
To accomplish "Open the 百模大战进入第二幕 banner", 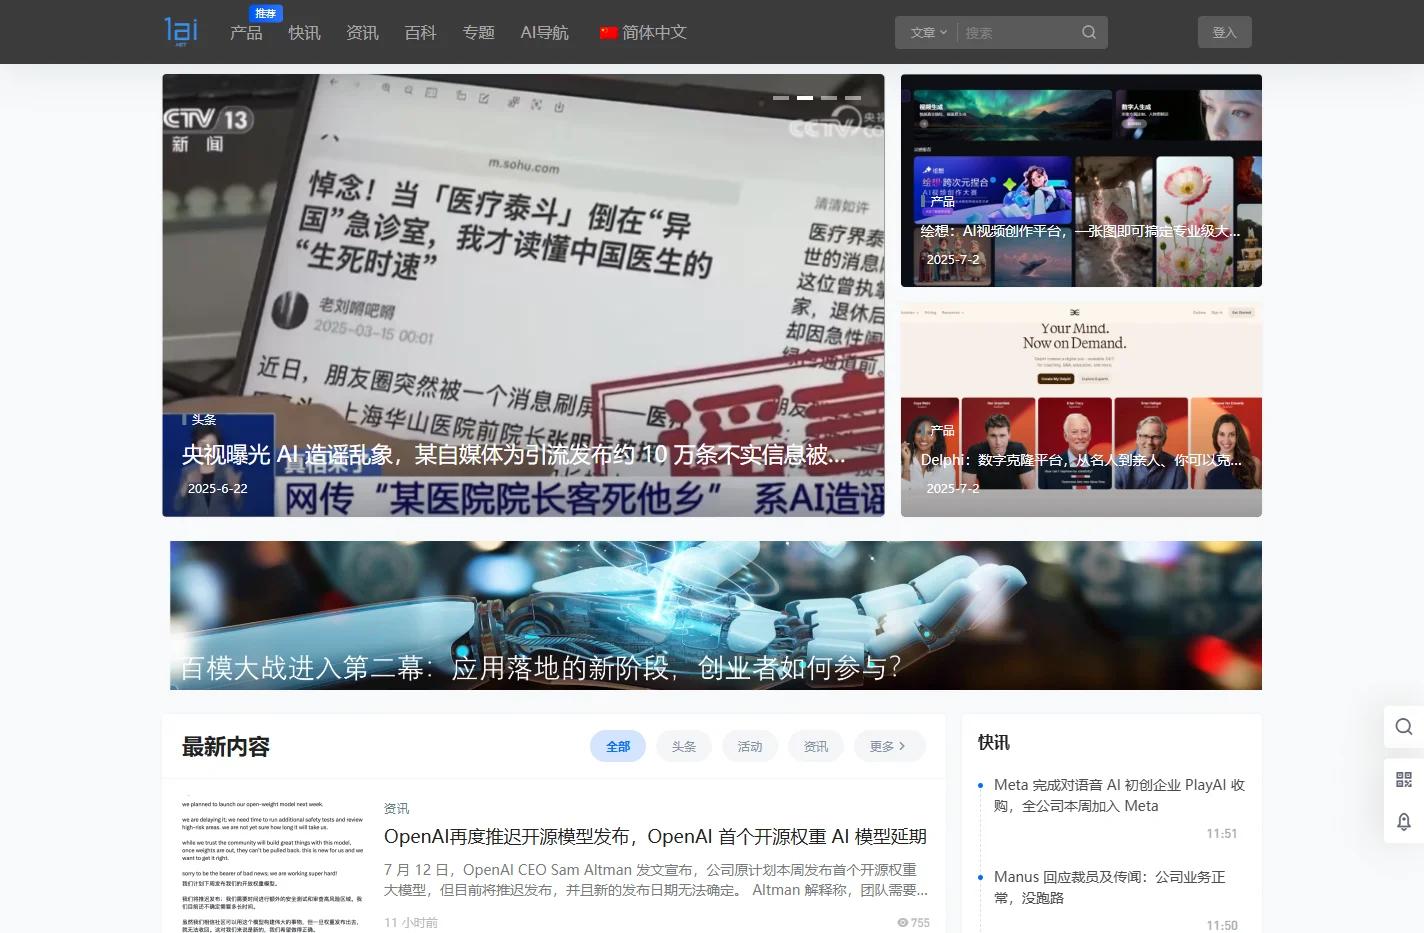I will click(716, 615).
